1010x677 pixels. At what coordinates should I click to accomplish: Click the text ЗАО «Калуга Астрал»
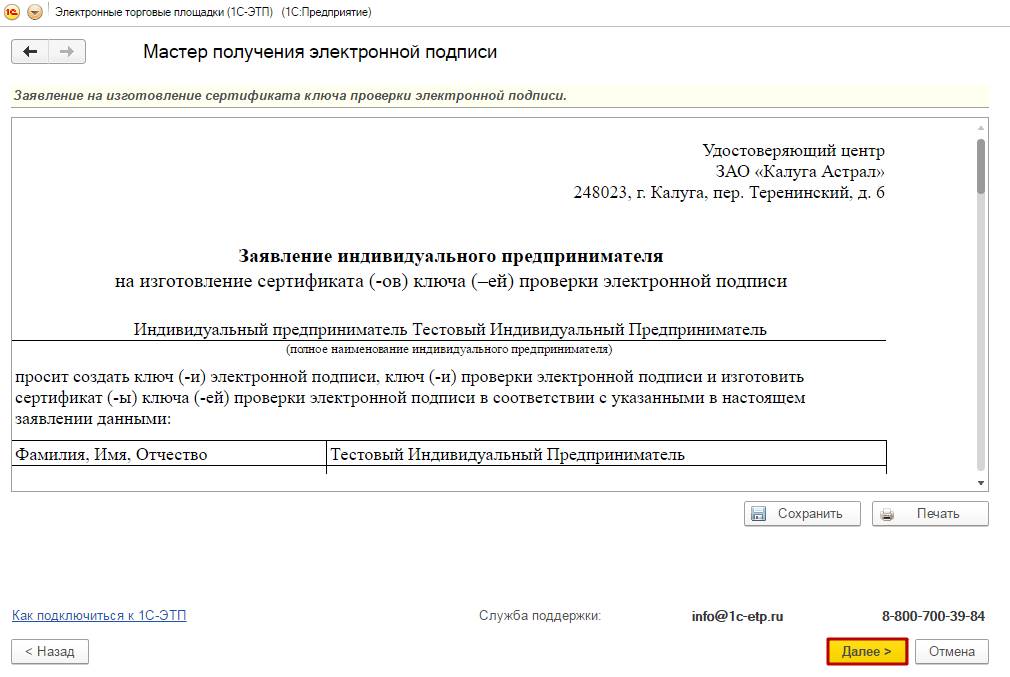click(x=800, y=171)
